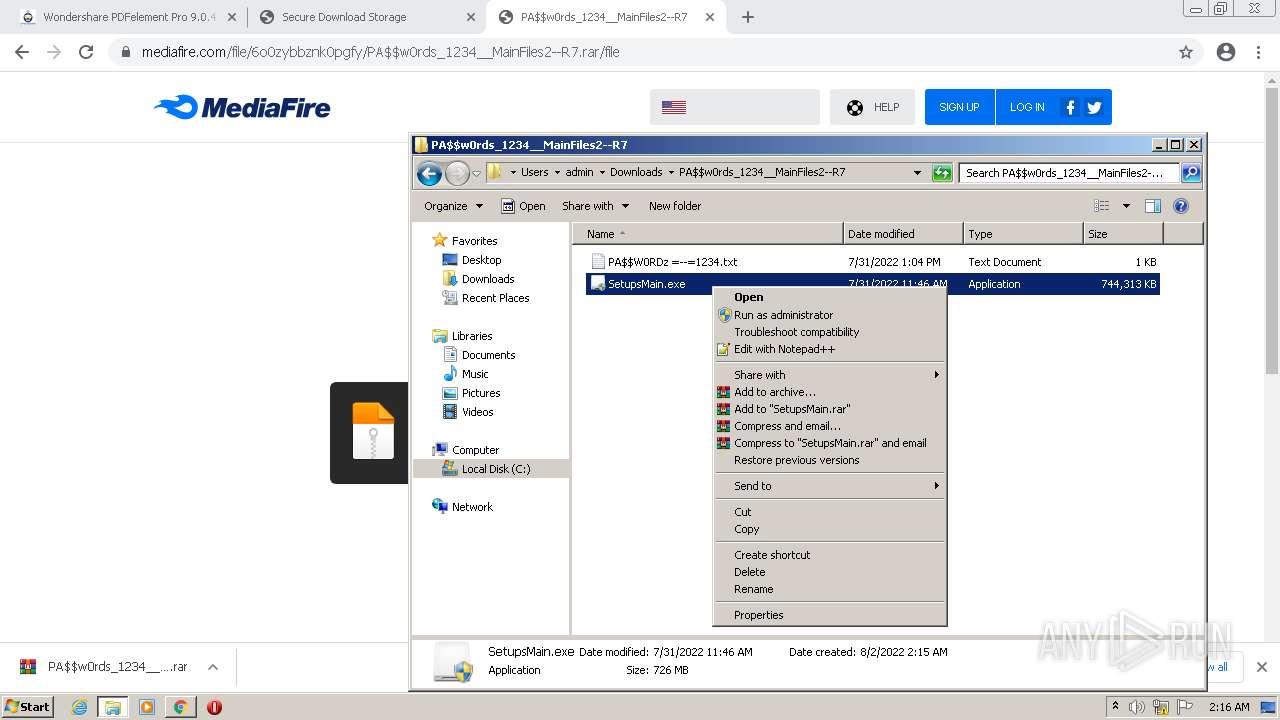
Task: Show the preview pane icon
Action: [1153, 206]
